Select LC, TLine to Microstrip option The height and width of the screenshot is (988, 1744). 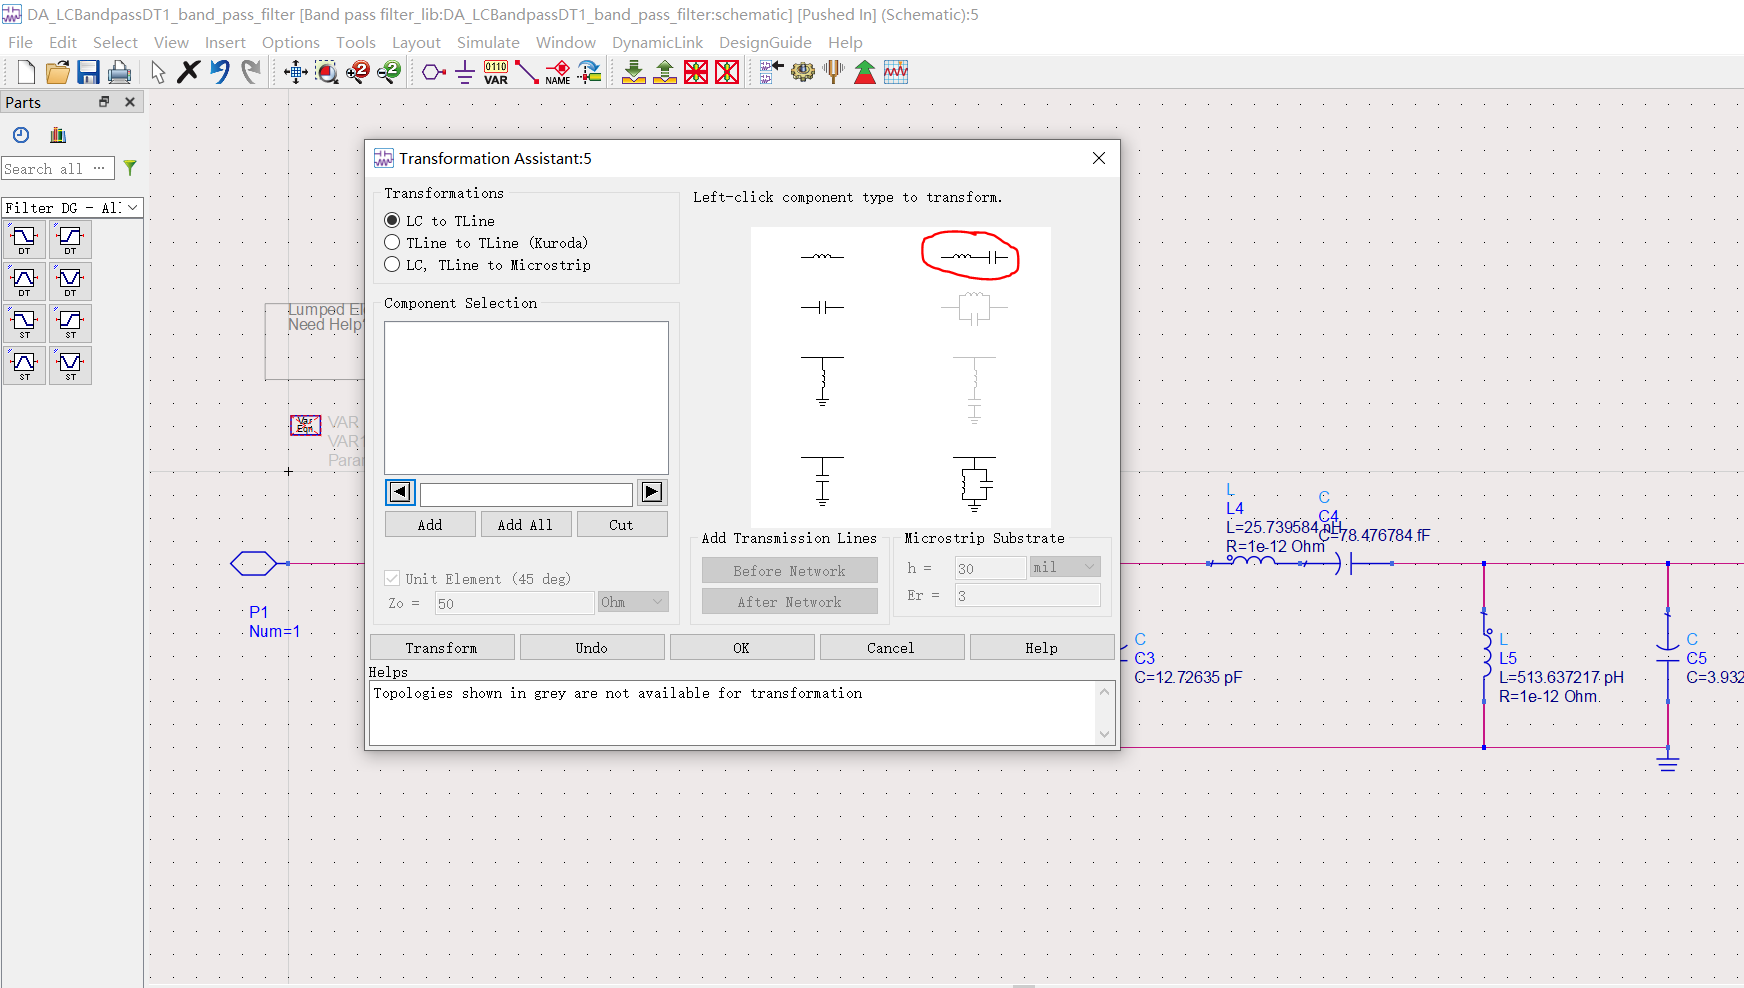tap(488, 265)
